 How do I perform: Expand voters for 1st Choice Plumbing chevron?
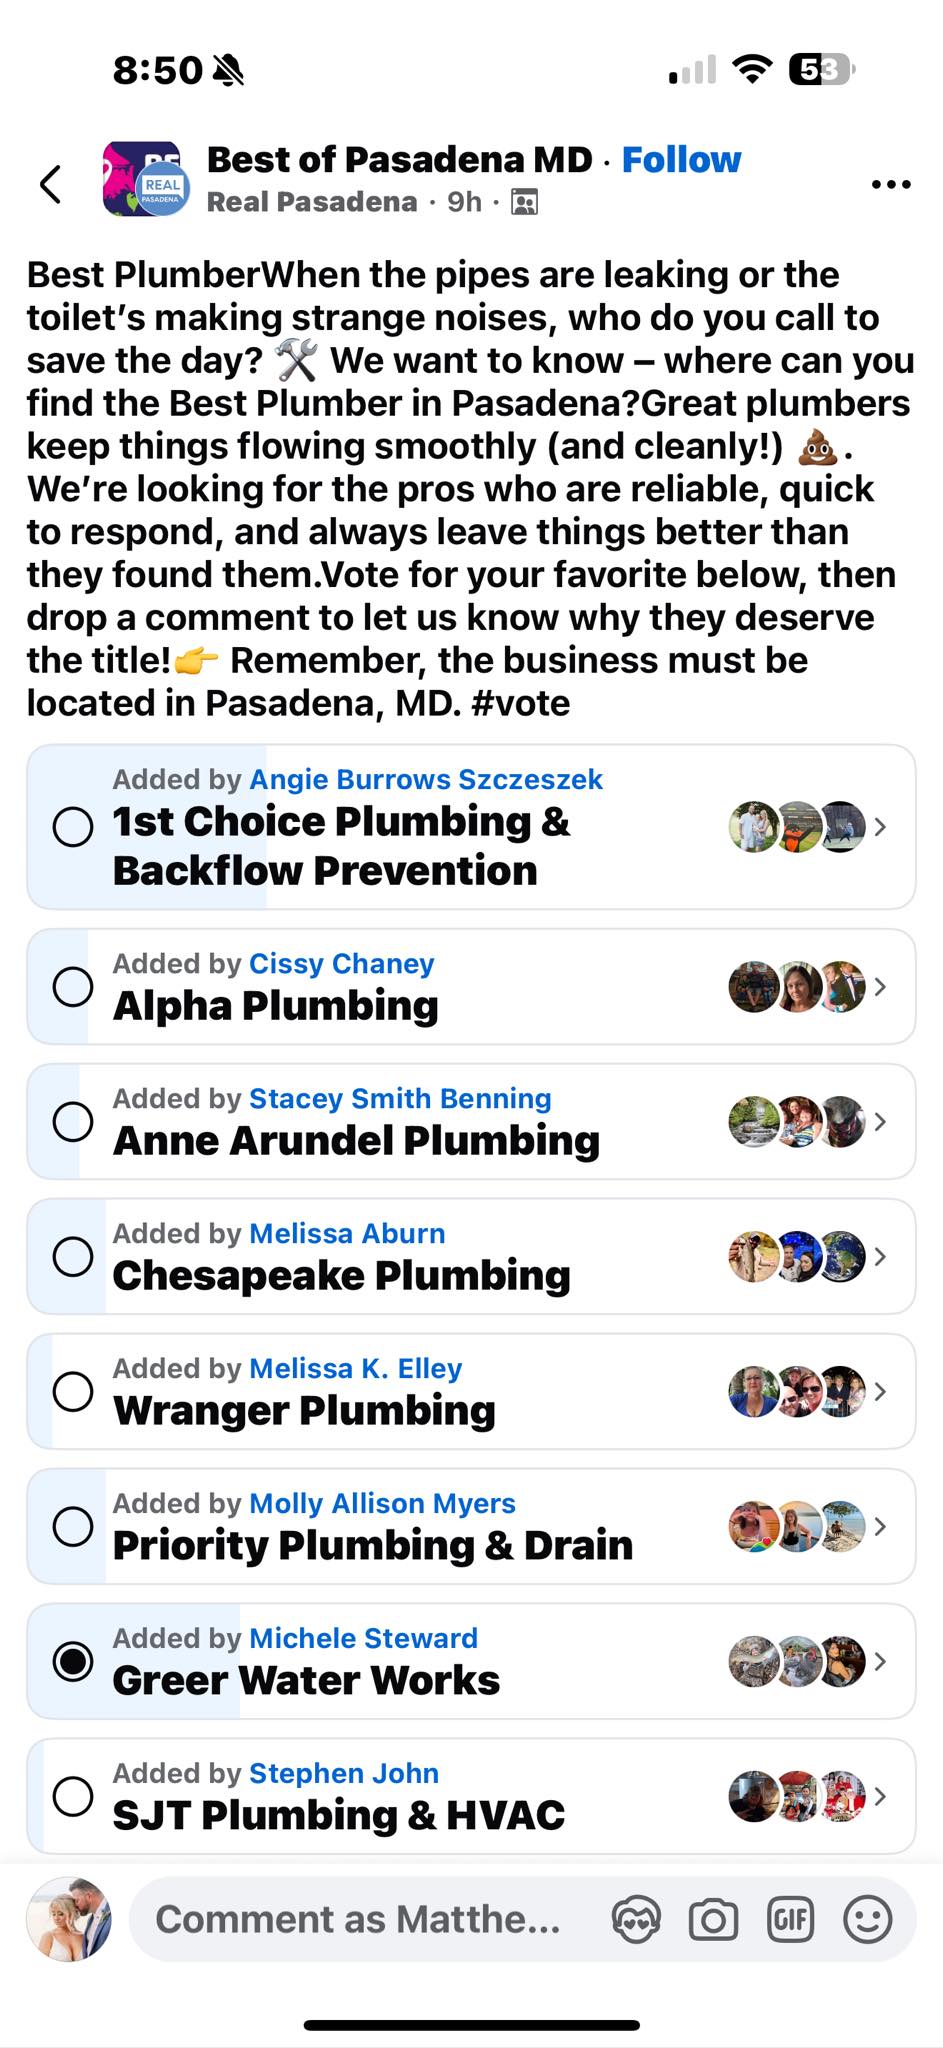[x=880, y=827]
